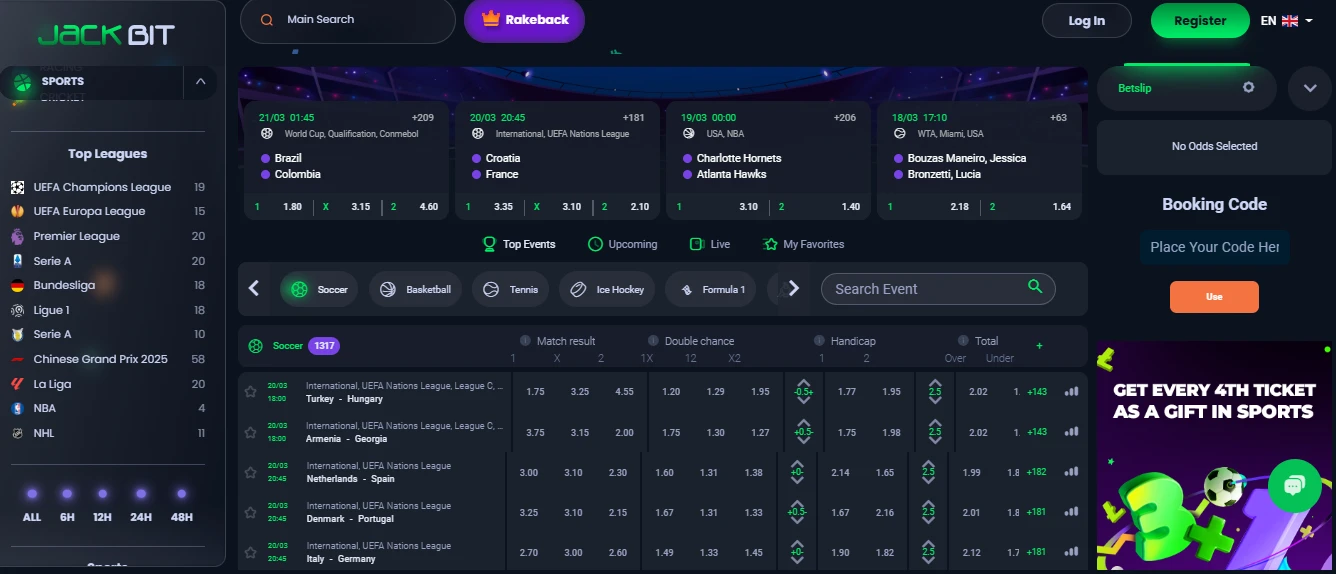Pick Turkey win odds 1.75
The height and width of the screenshot is (574, 1336).
point(535,392)
